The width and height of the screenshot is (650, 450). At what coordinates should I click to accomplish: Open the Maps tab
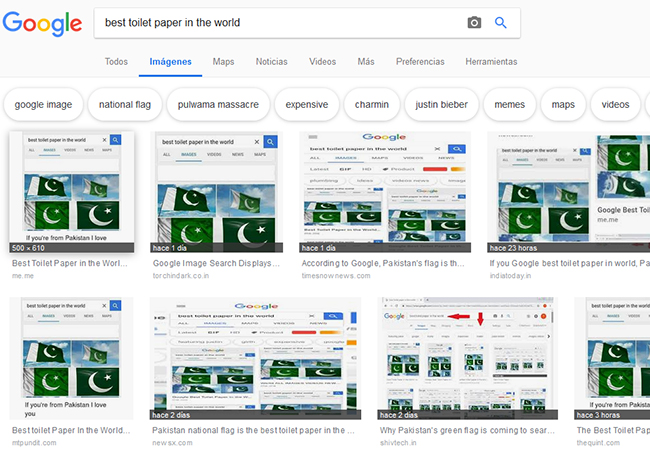pyautogui.click(x=223, y=62)
